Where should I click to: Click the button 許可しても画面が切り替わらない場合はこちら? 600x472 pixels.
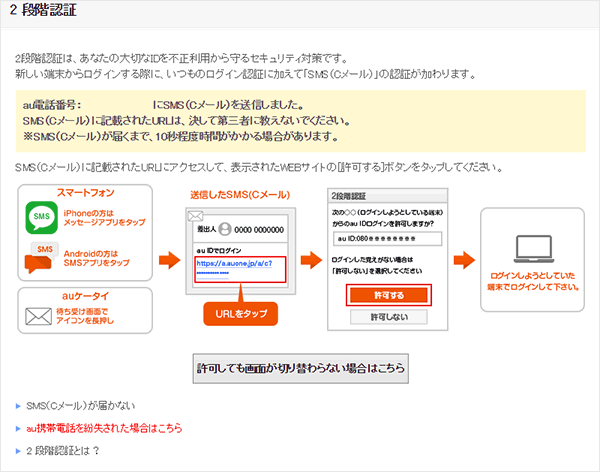[x=300, y=368]
